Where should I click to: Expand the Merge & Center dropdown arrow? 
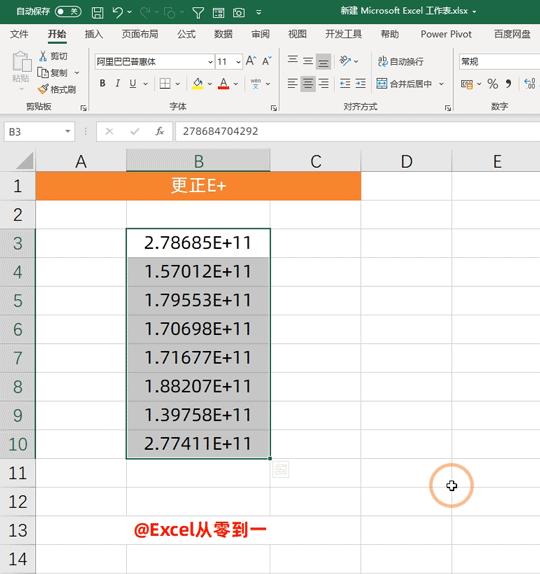point(442,84)
